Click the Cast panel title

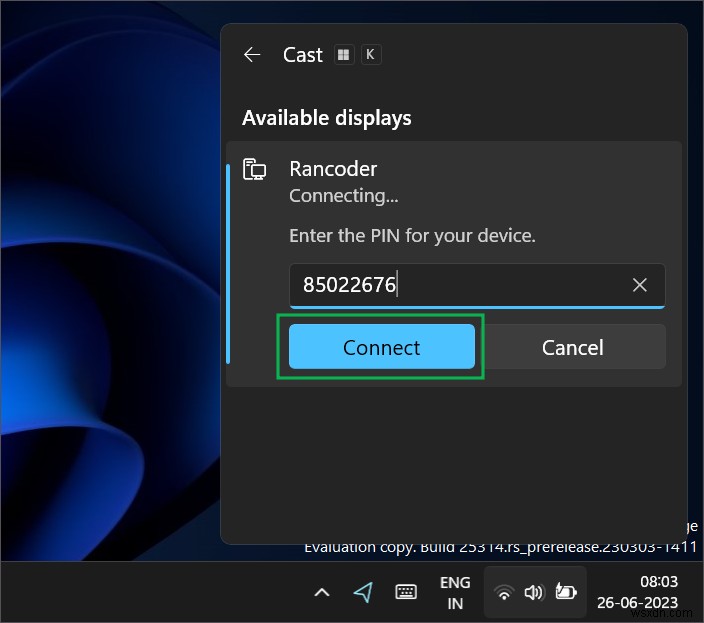coord(303,55)
